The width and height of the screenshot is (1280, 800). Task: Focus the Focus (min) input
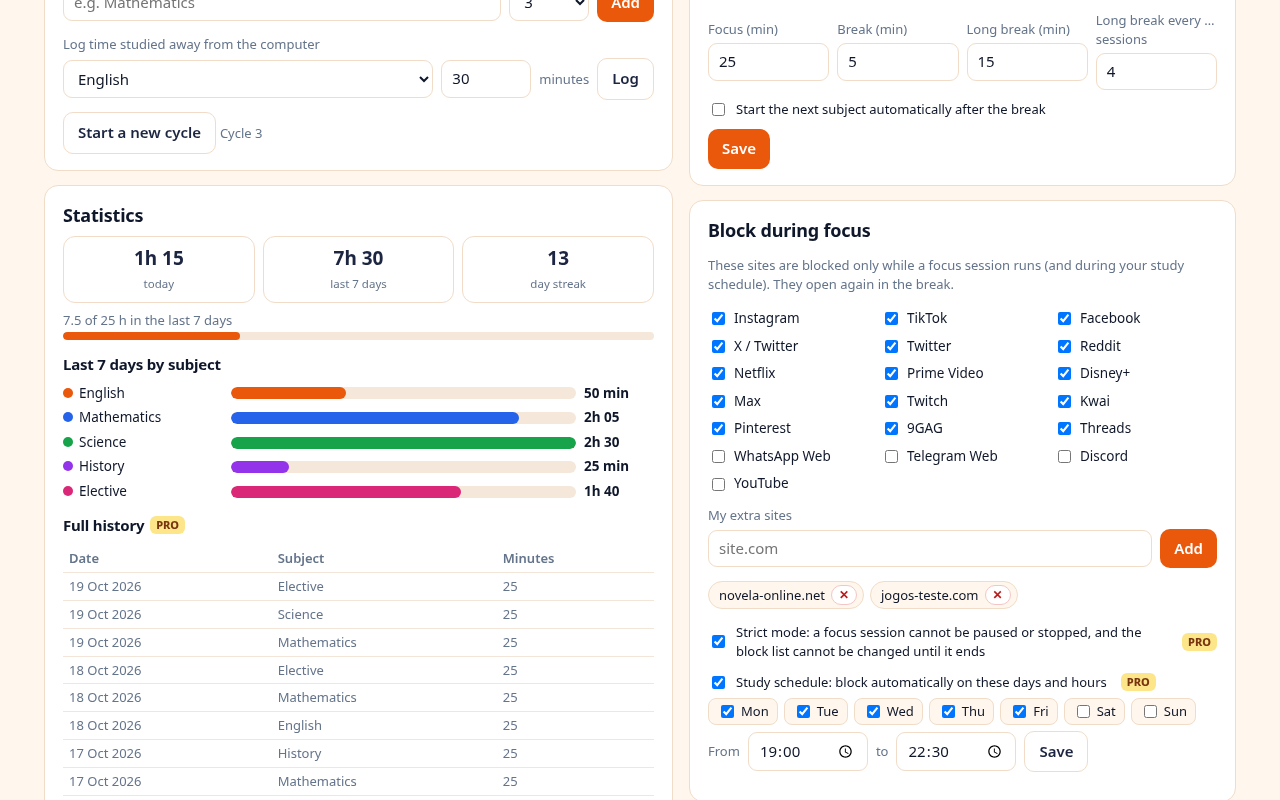pos(768,62)
